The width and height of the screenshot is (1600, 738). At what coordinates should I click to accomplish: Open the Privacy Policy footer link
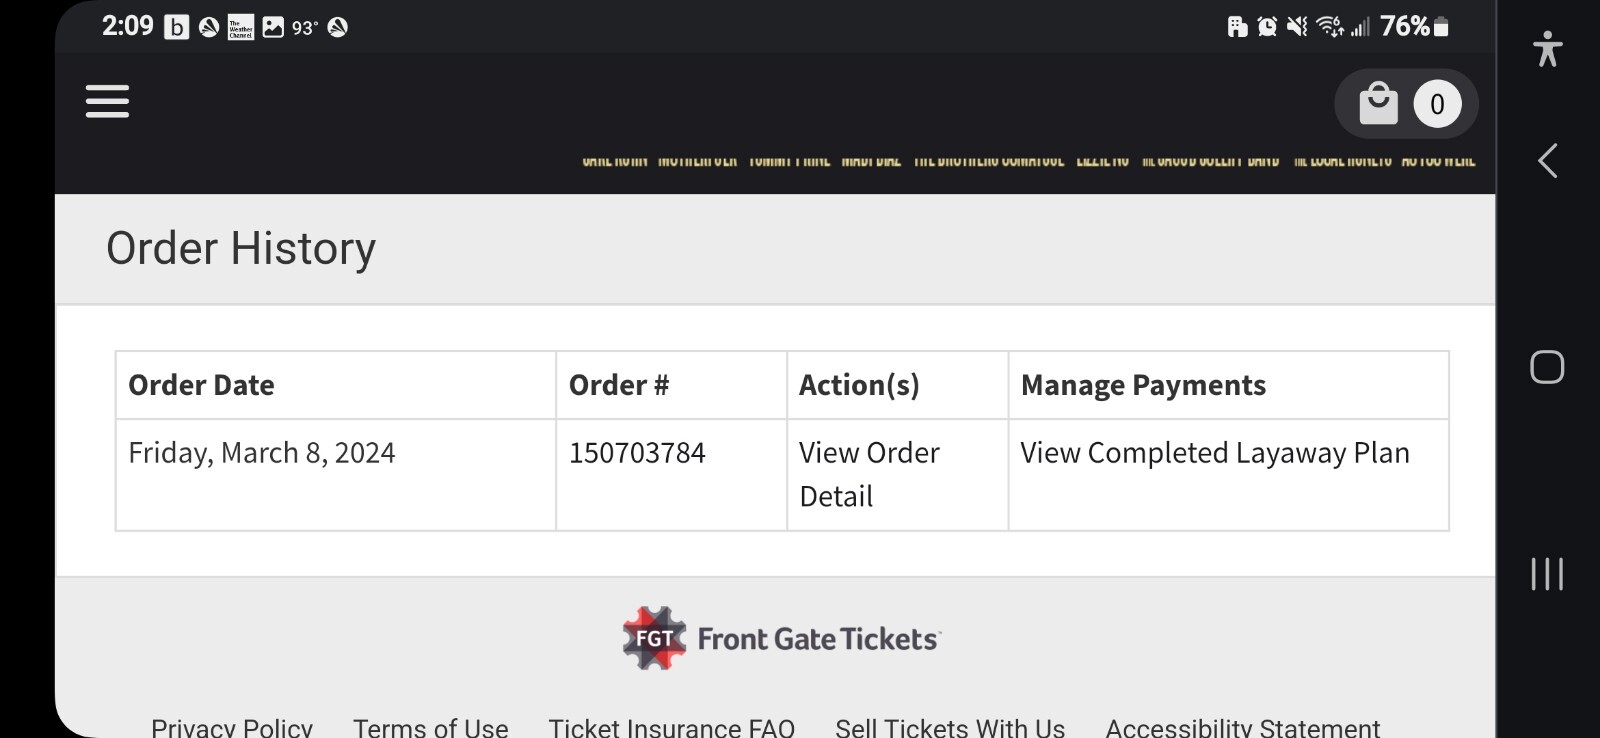232,727
